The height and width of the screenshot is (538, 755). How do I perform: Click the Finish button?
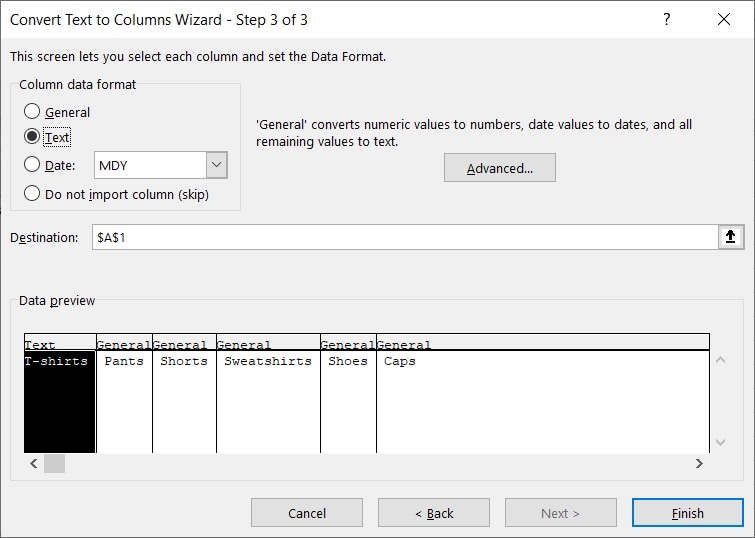tap(688, 513)
